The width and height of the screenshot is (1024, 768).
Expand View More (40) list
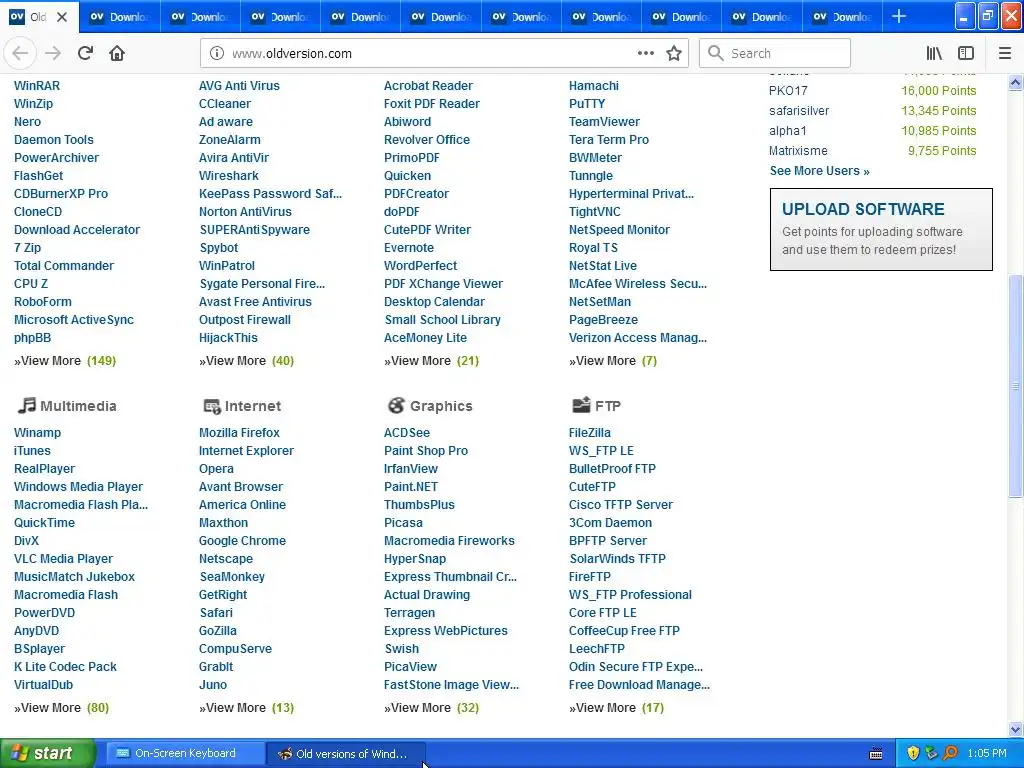click(x=246, y=360)
